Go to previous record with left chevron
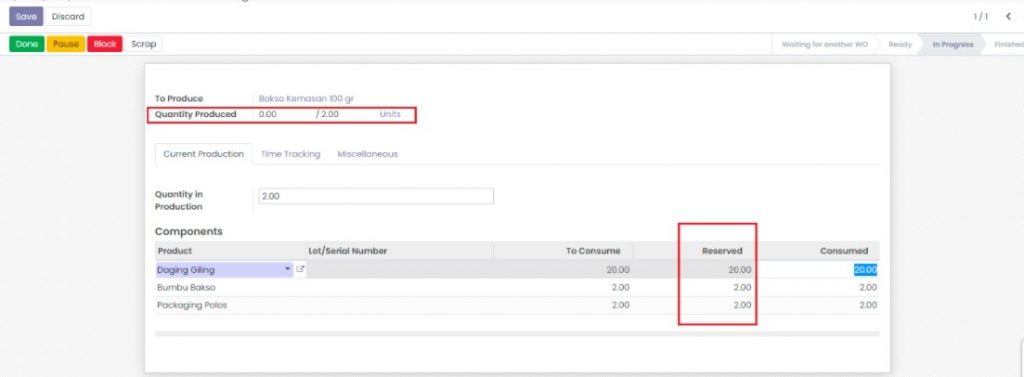Image resolution: width=1024 pixels, height=377 pixels. click(1008, 16)
